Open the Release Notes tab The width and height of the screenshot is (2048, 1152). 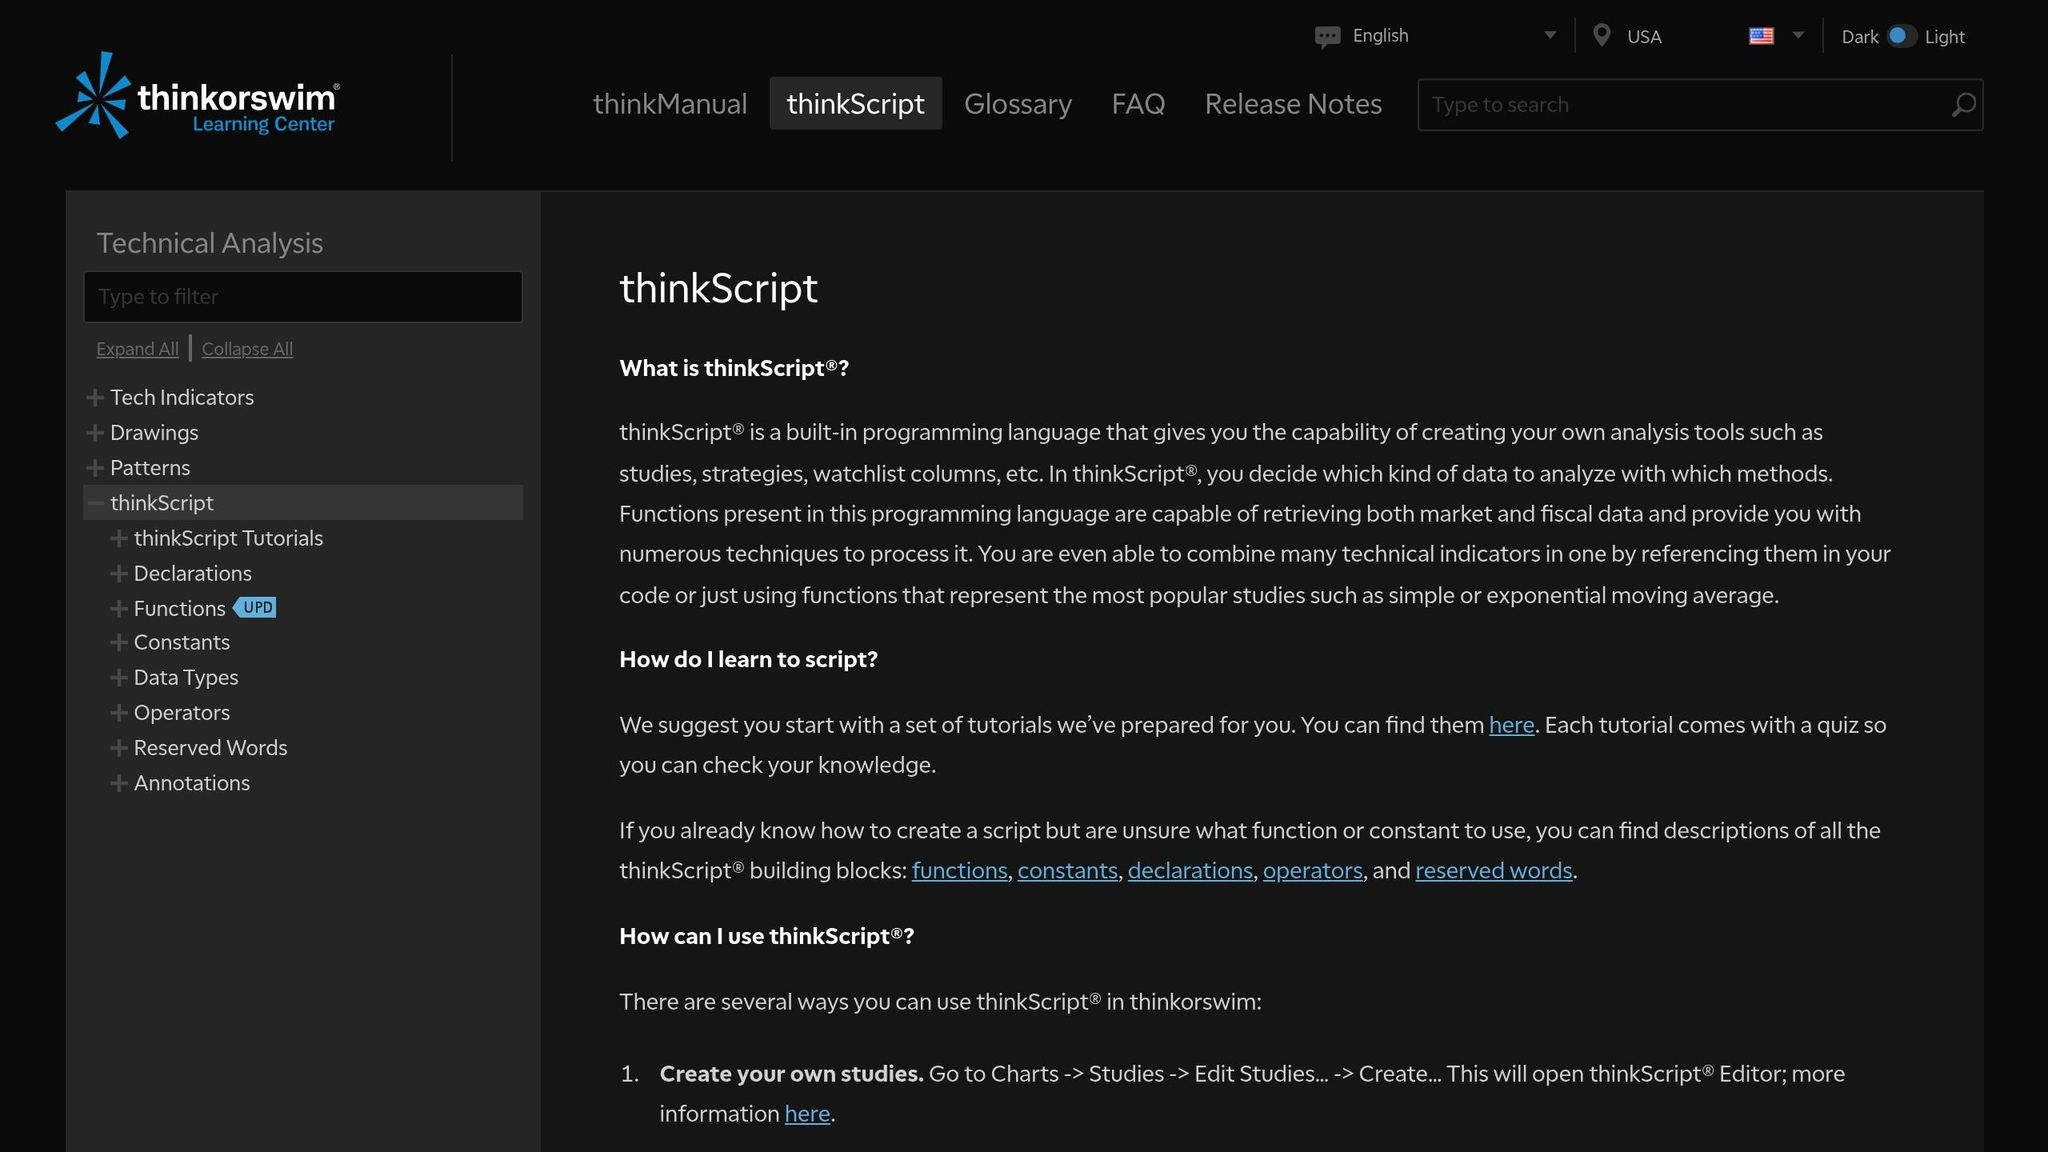(1293, 104)
